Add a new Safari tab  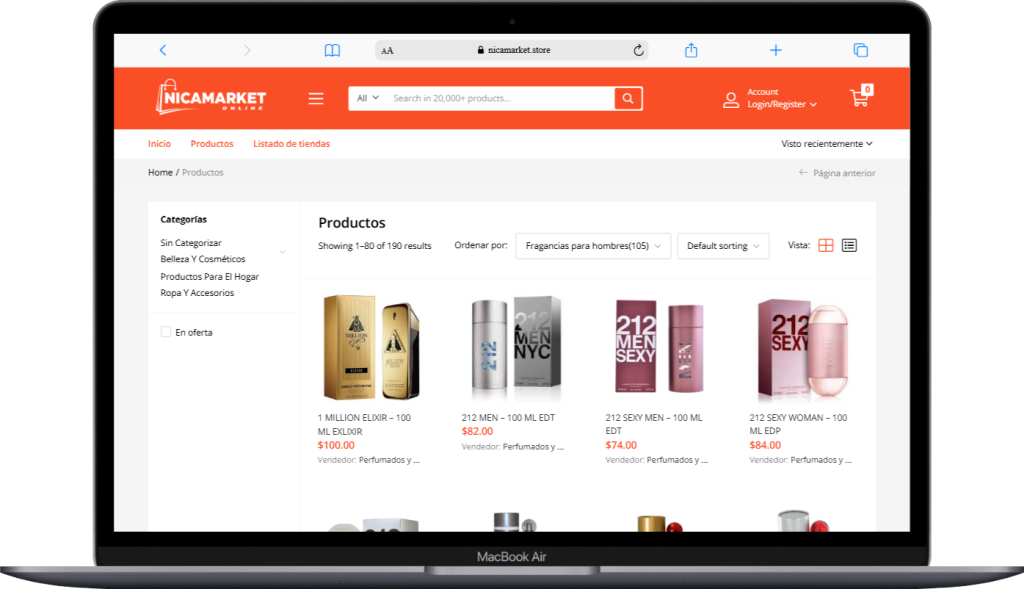775,50
